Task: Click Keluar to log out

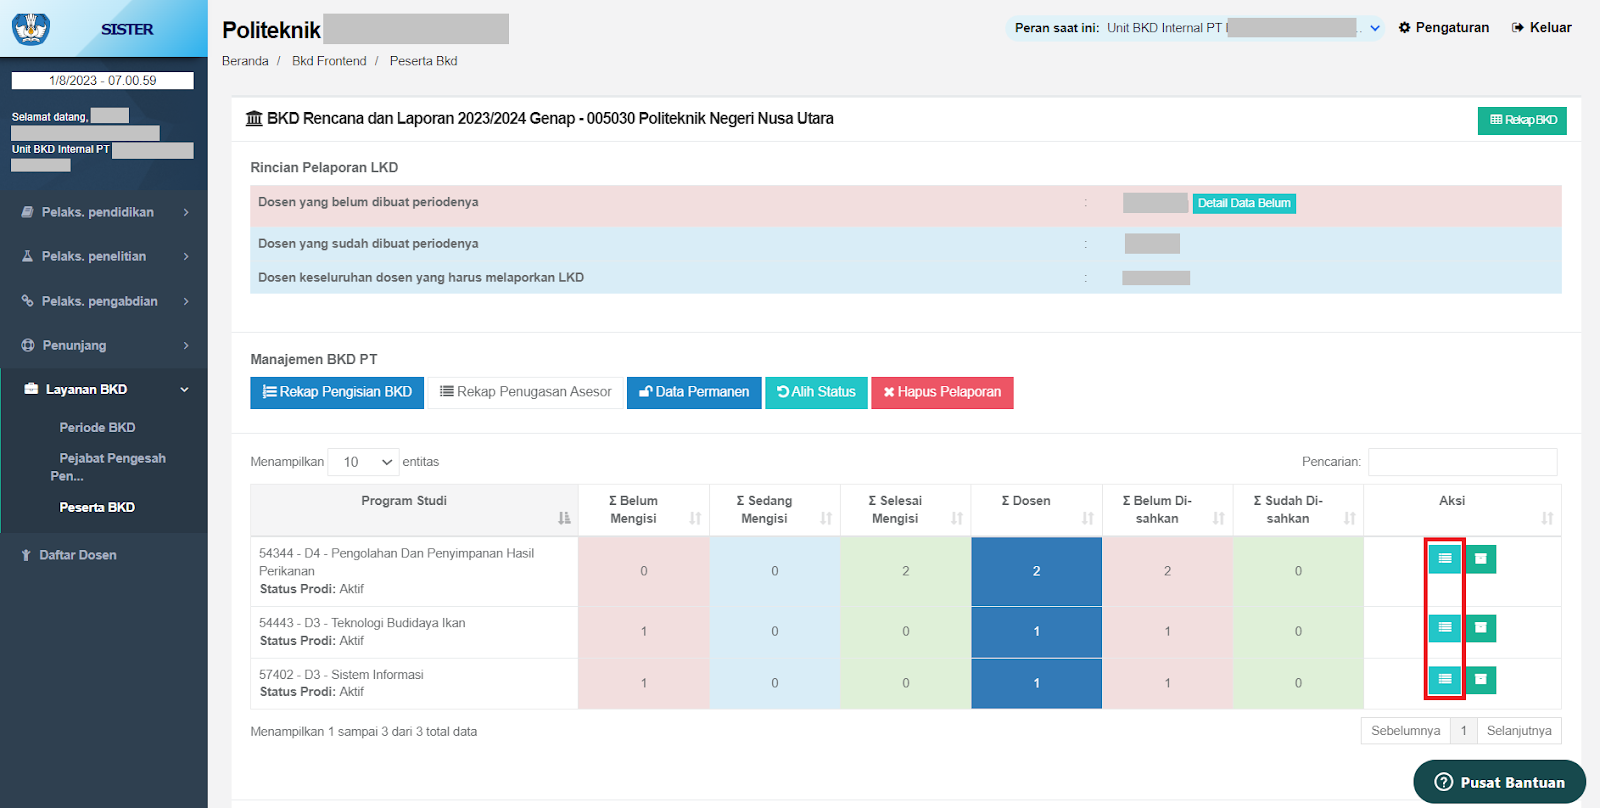Action: click(x=1541, y=28)
